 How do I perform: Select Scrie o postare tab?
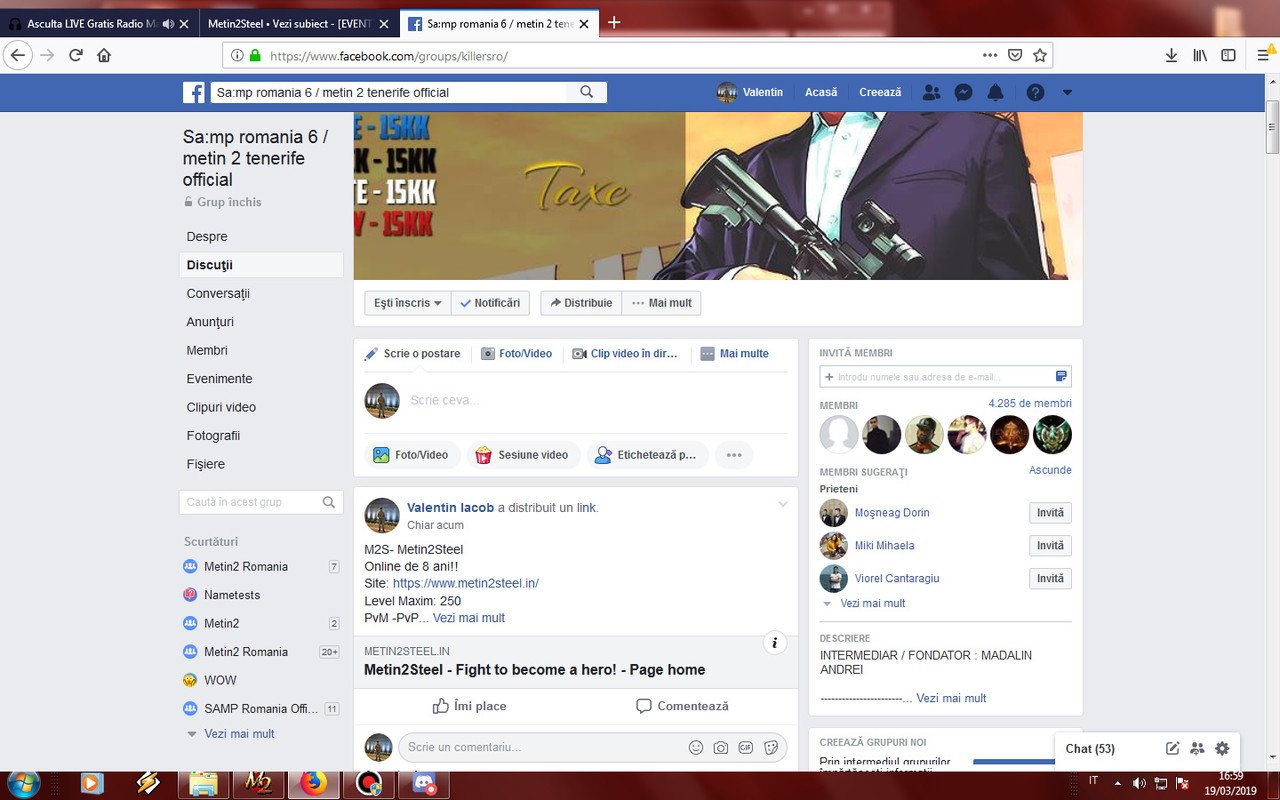[412, 354]
